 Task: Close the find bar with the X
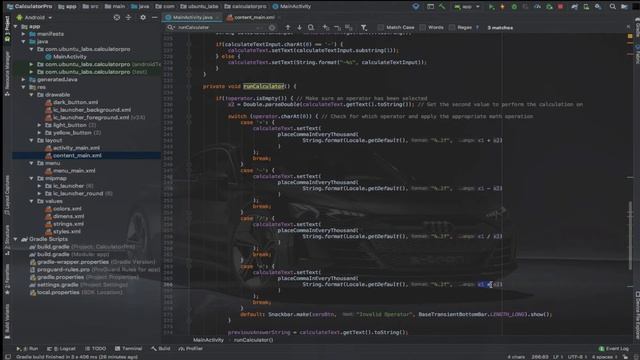click(629, 27)
